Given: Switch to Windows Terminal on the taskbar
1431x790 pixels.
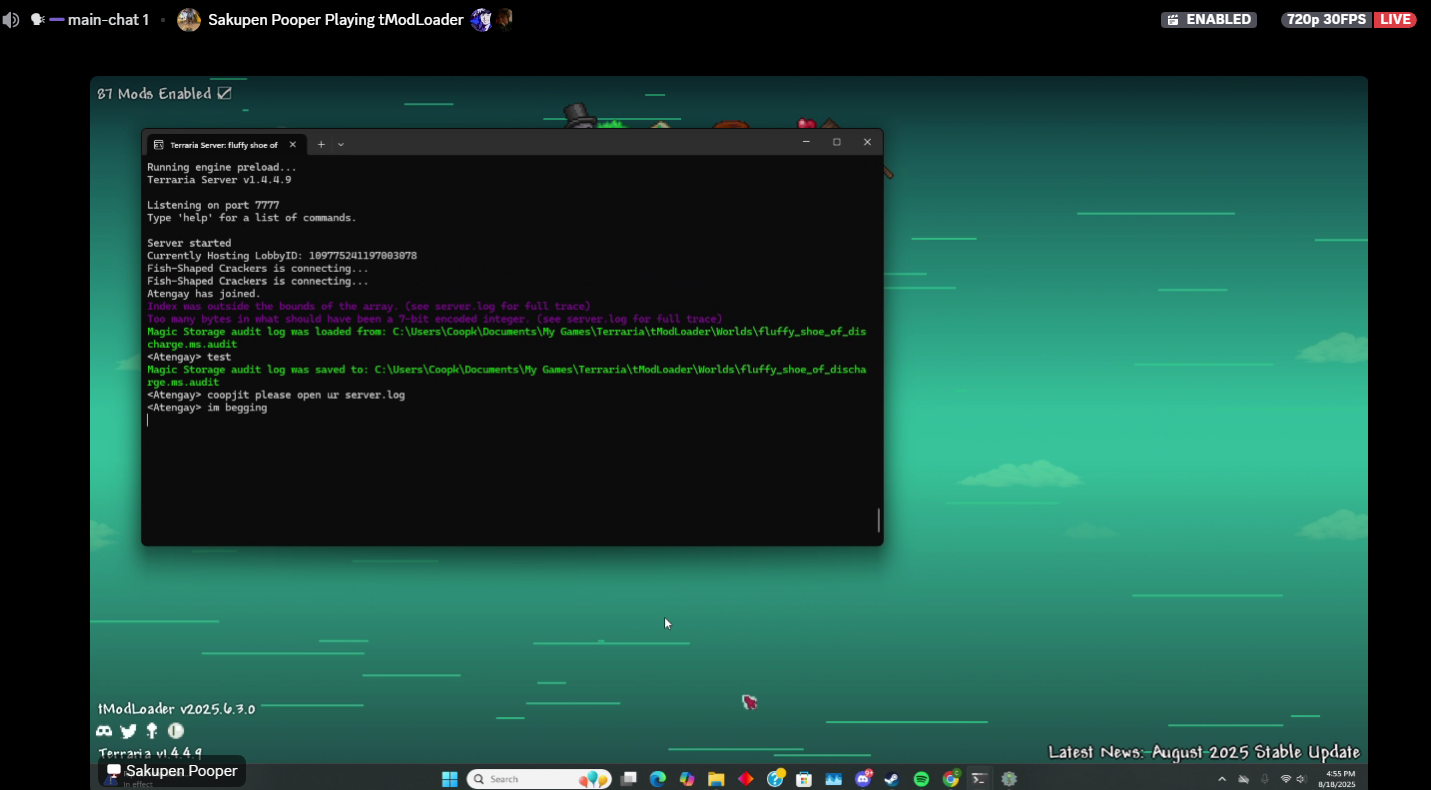Looking at the screenshot, I should [979, 779].
